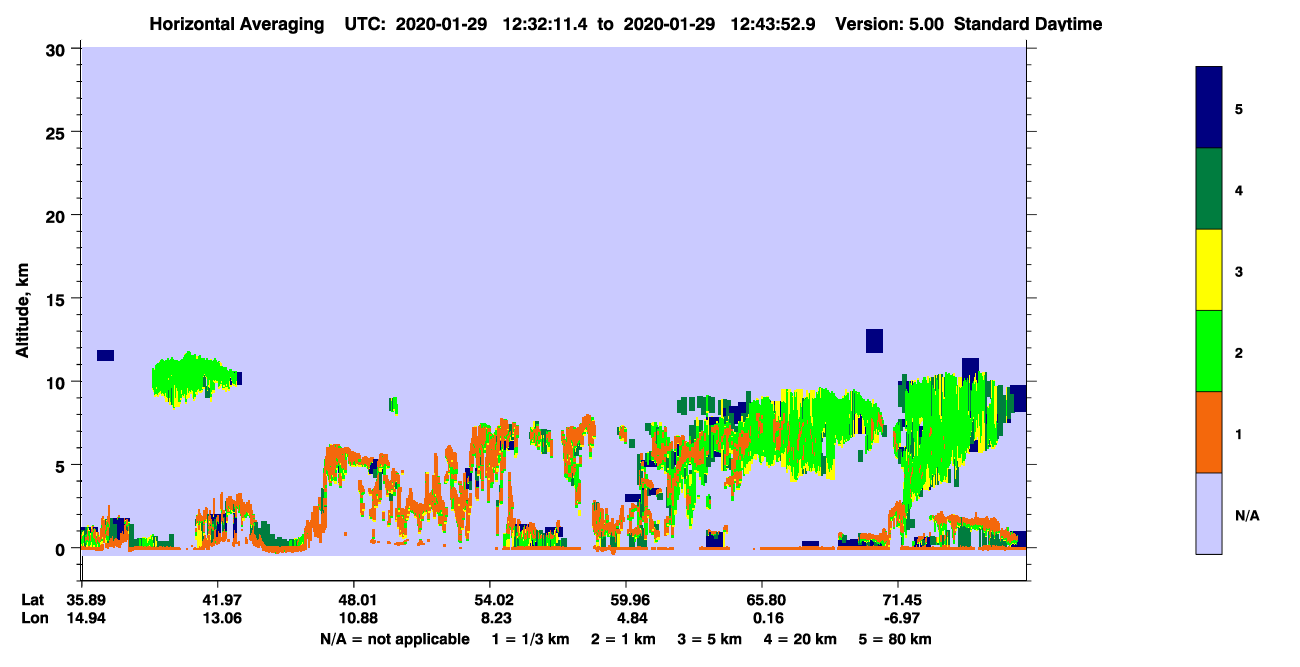Click the colorbar label 1
Screen dimensions: 1300x667
1239,432
